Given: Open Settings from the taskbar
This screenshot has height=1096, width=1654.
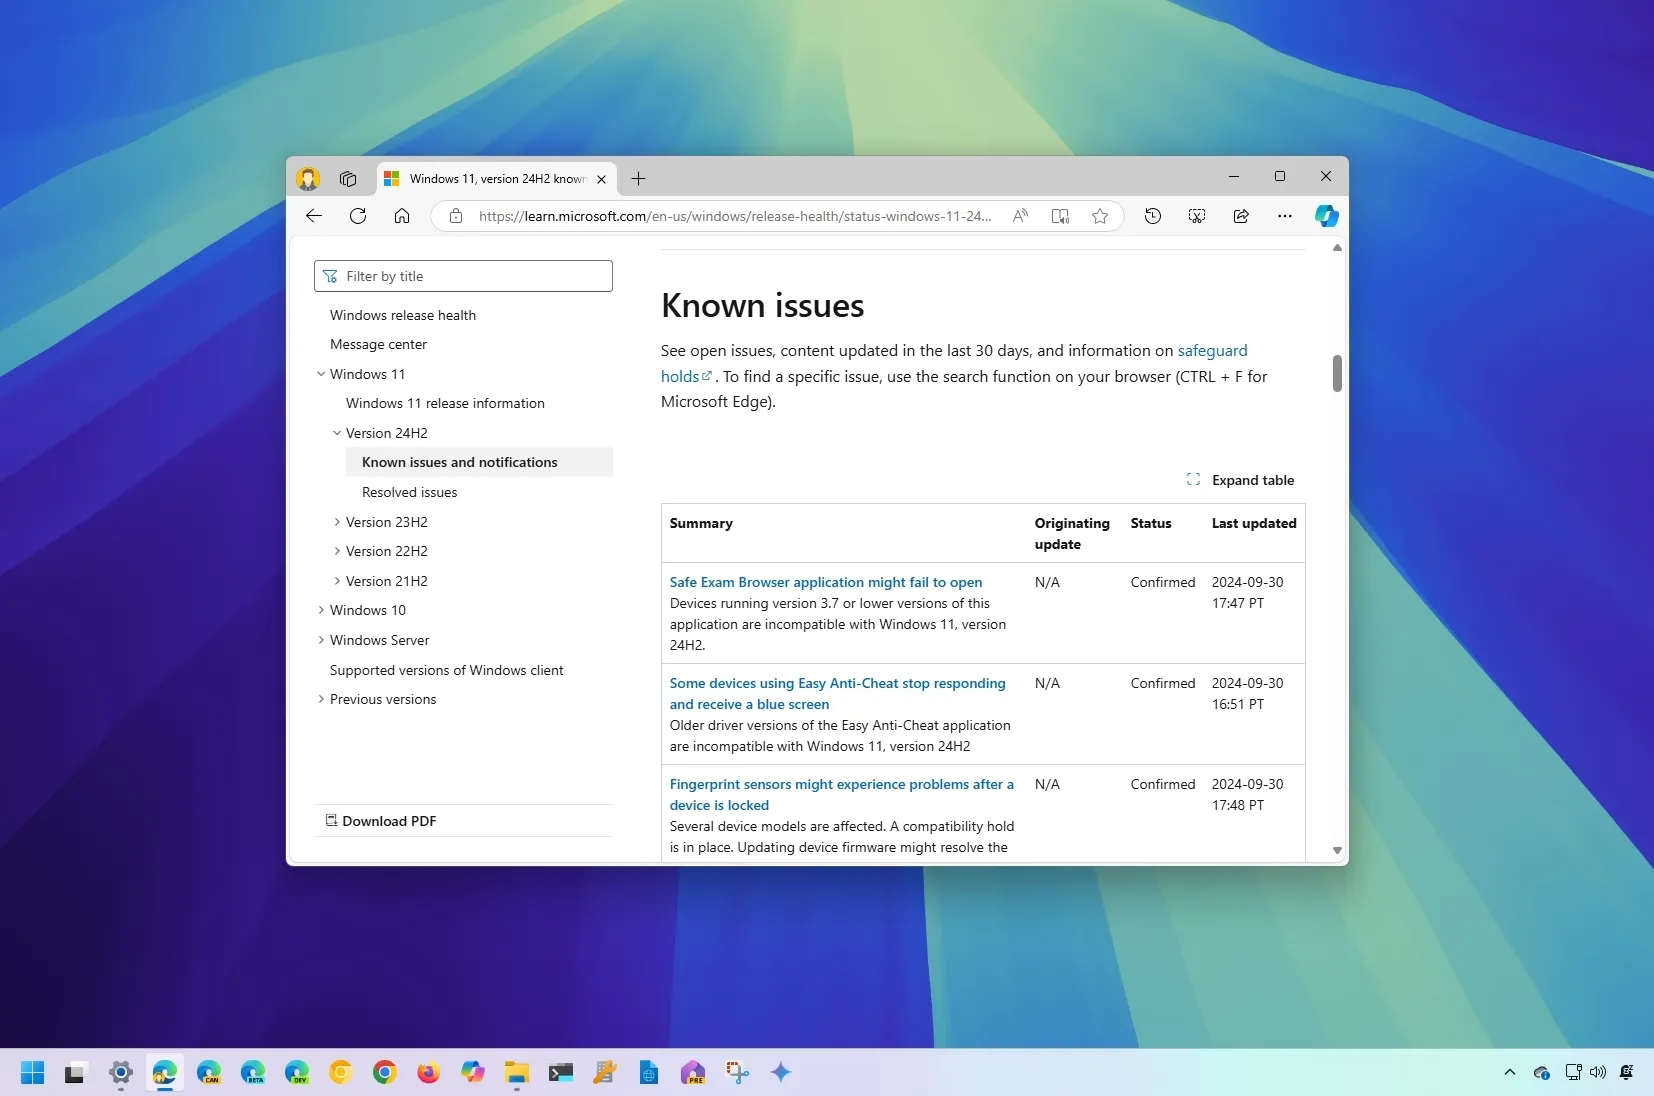Looking at the screenshot, I should coord(121,1073).
